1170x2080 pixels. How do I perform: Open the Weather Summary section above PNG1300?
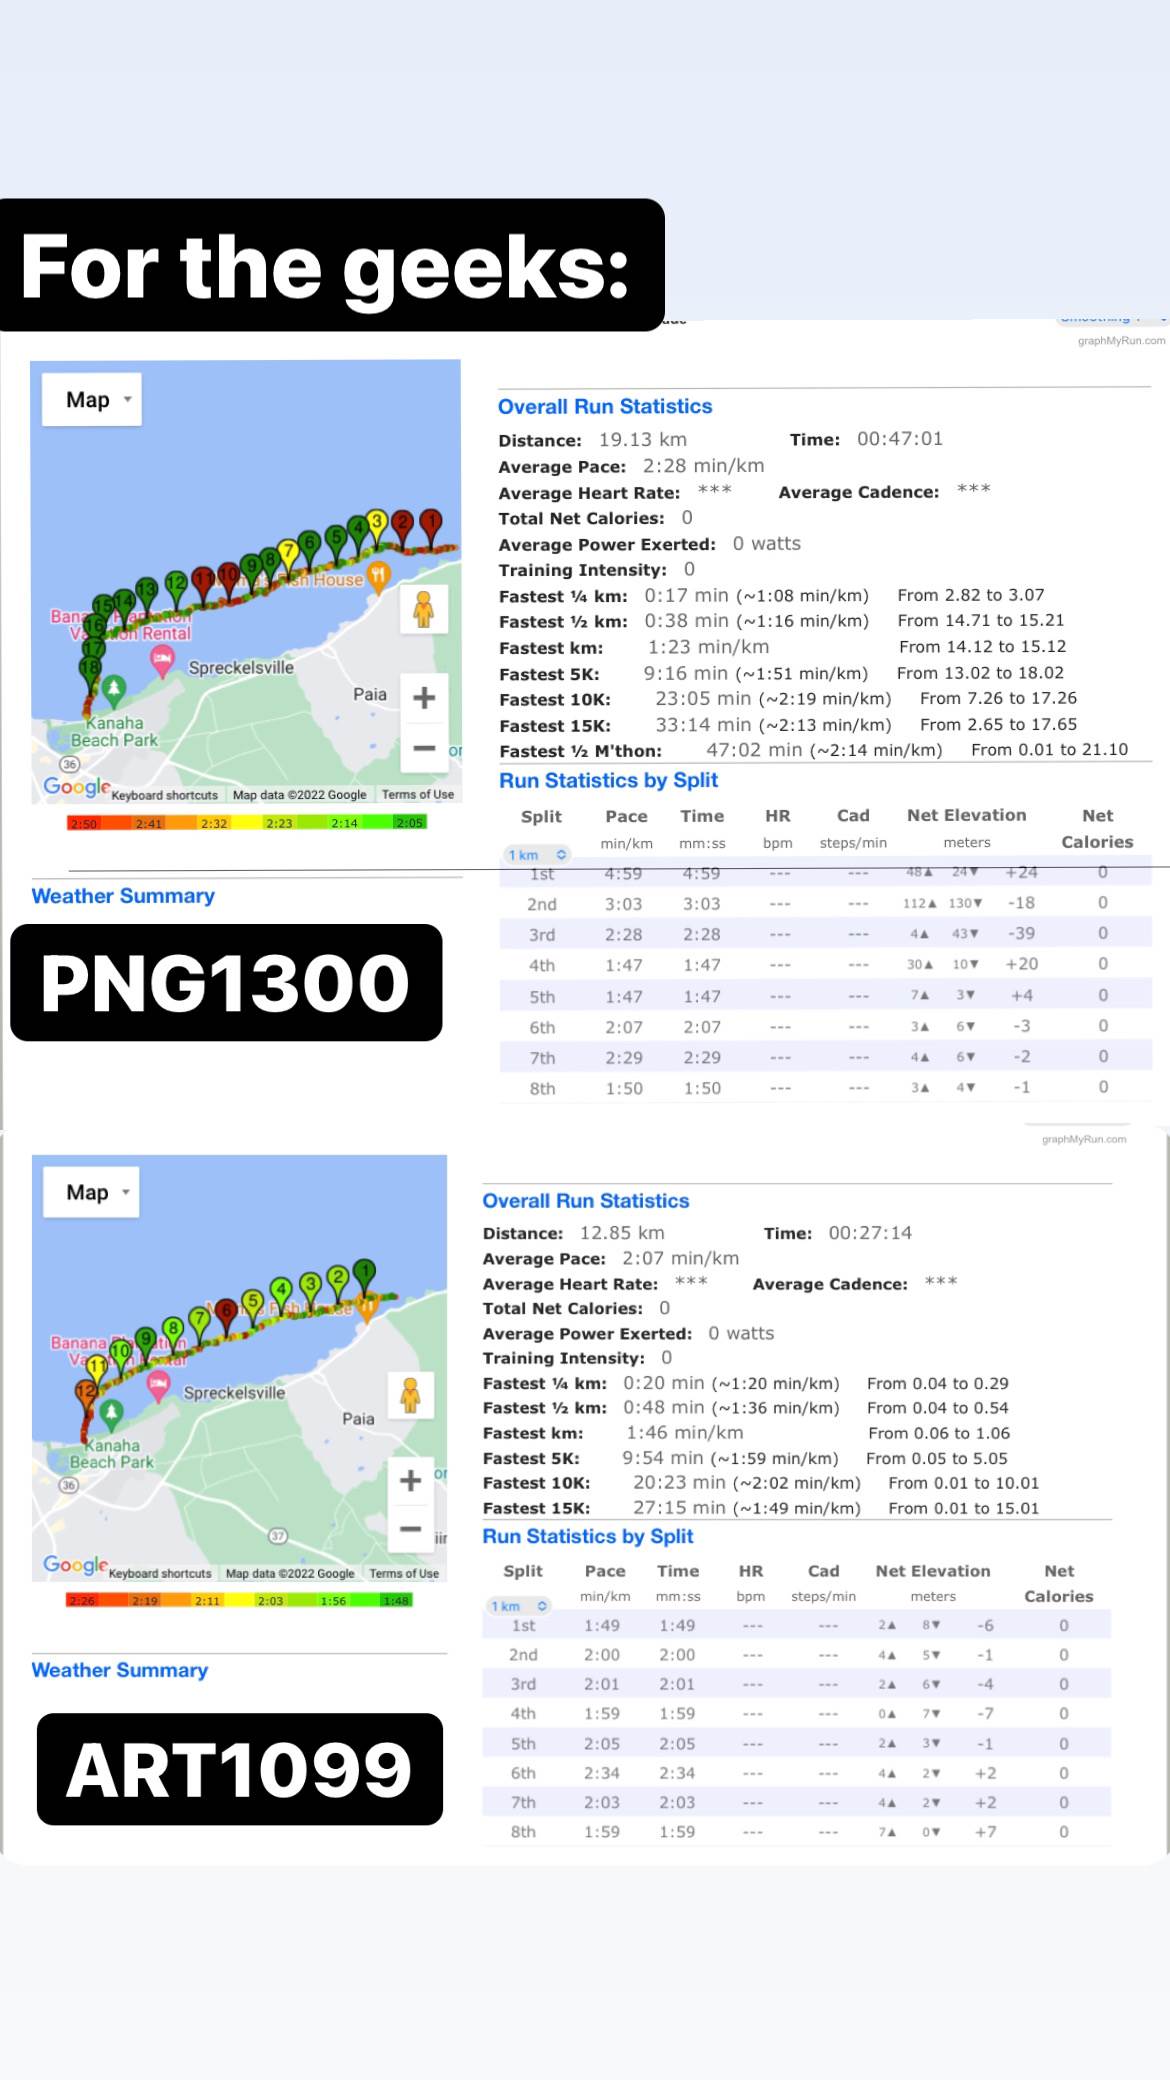click(x=123, y=896)
